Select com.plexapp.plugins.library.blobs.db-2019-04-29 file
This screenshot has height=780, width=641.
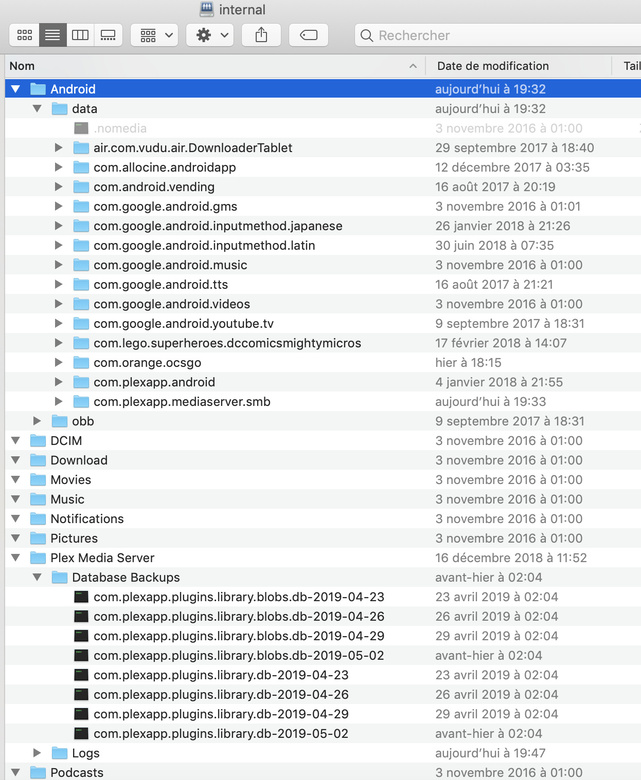click(x=239, y=636)
